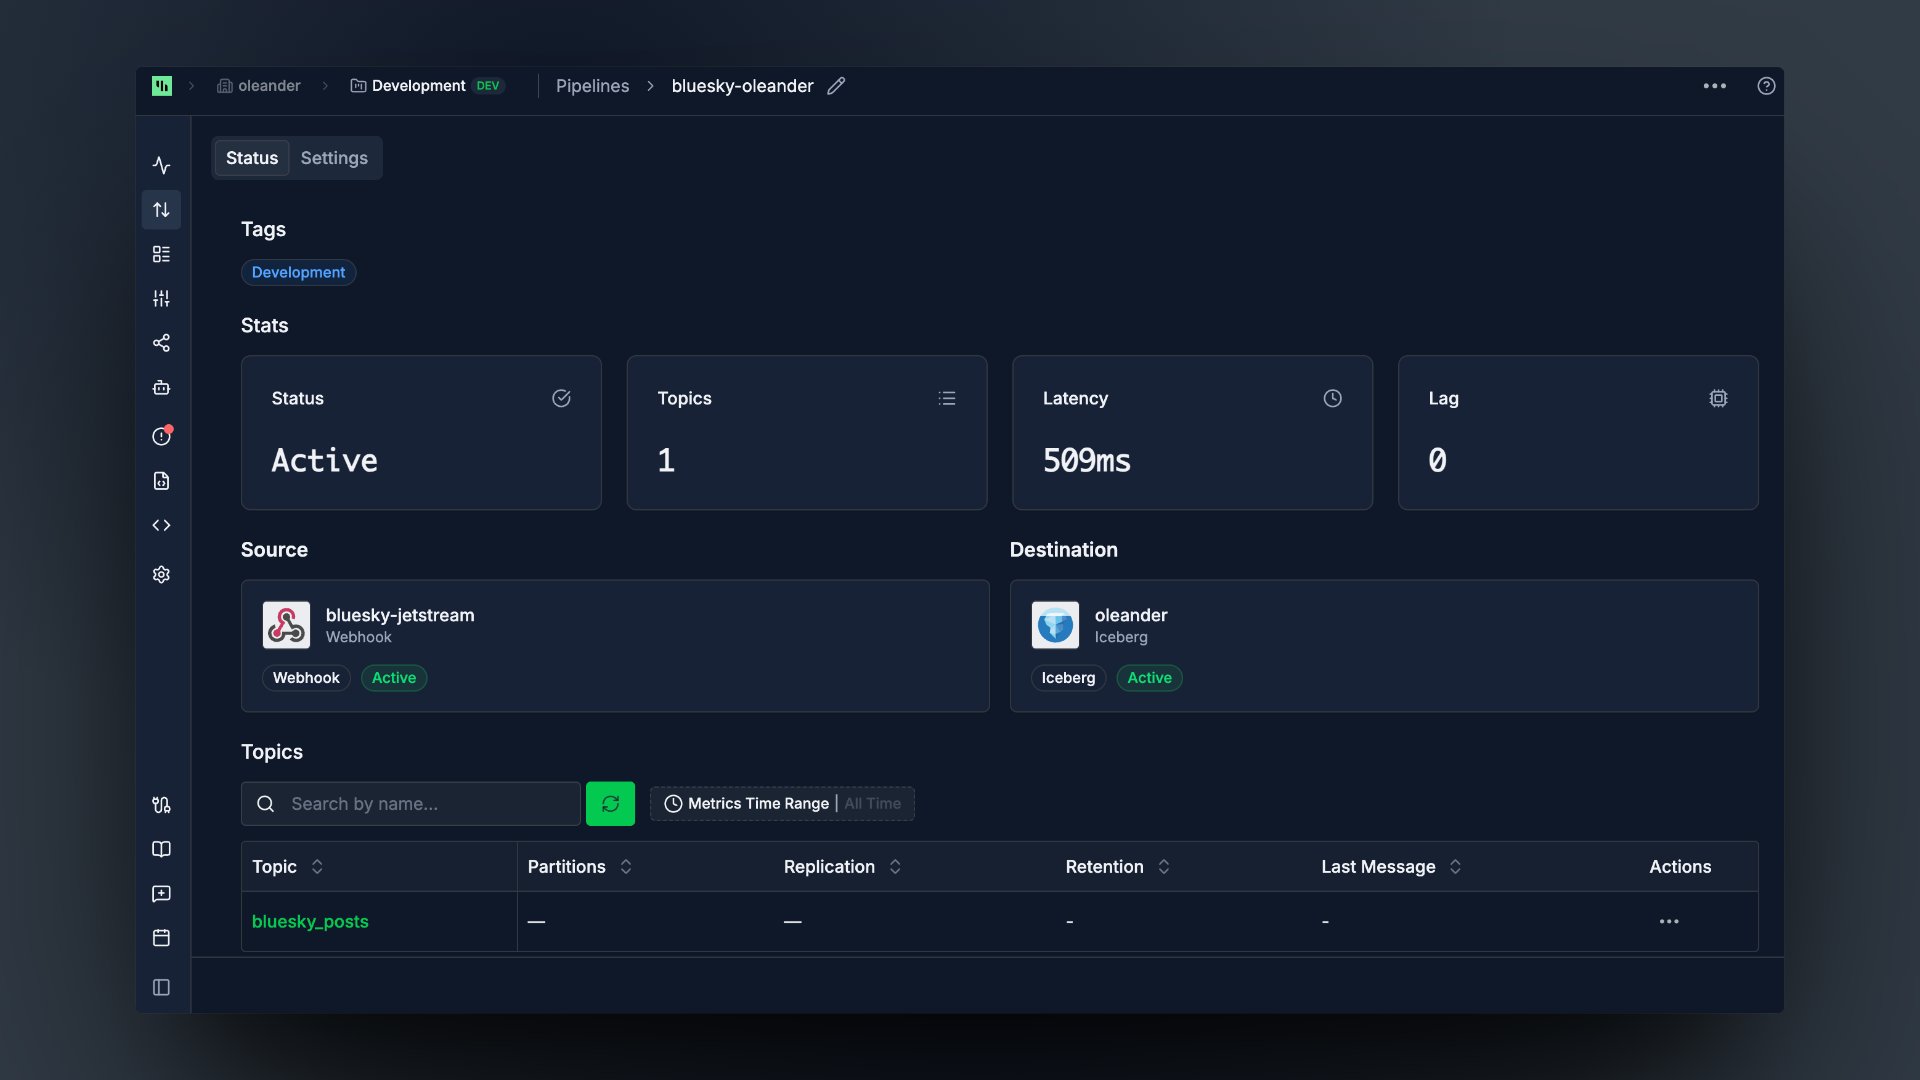1920x1080 pixels.
Task: Click the green refresh topics button
Action: 610,804
